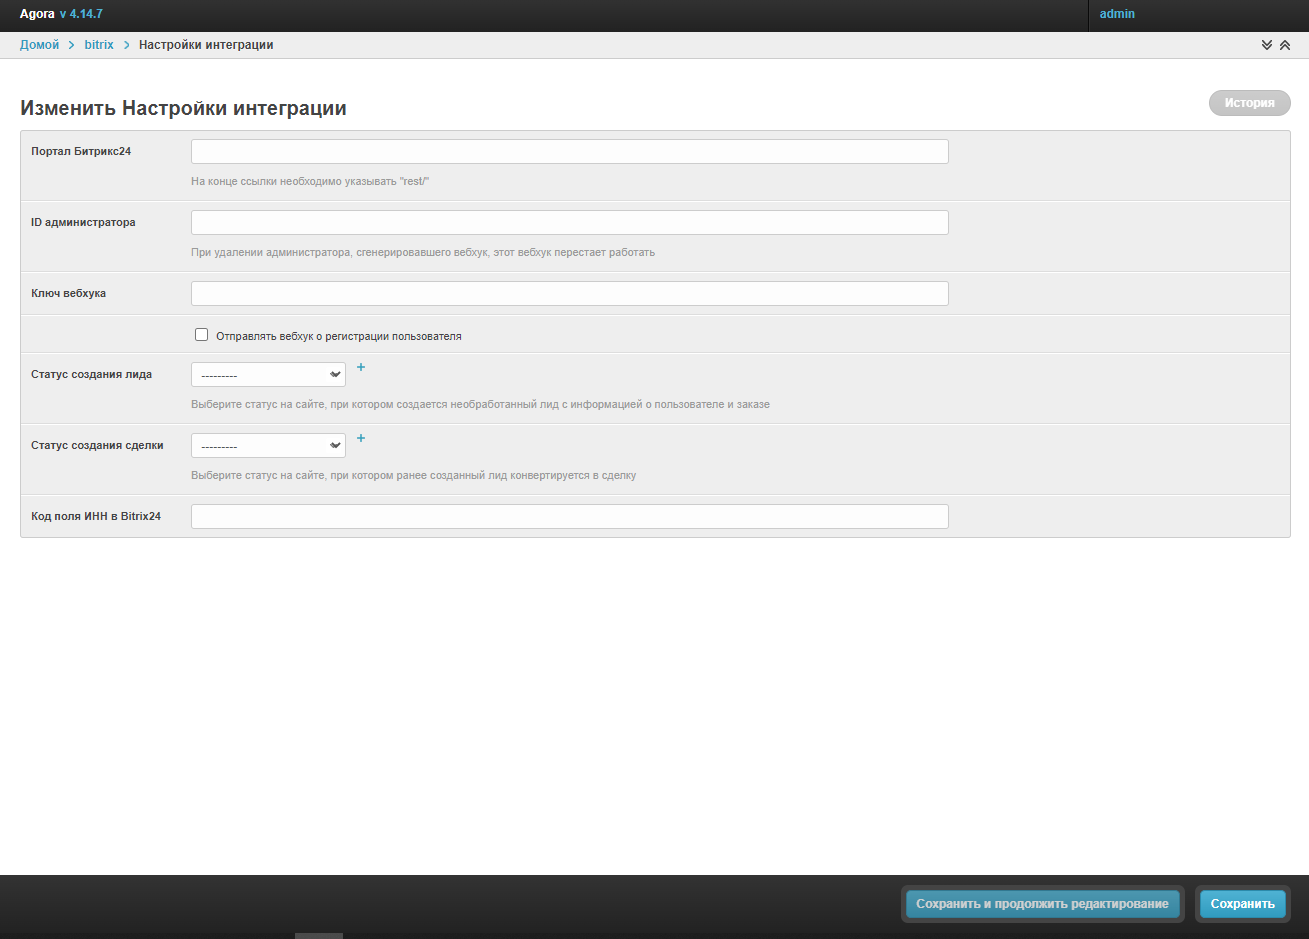This screenshot has width=1309, height=939.
Task: Enable sending webhook on user registration
Action: [202, 335]
